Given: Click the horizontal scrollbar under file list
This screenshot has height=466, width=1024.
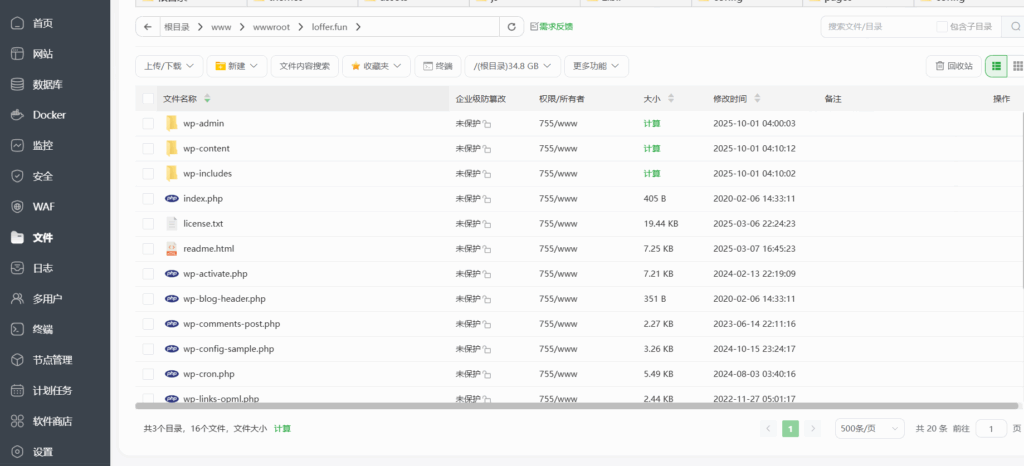Looking at the screenshot, I should tap(570, 406).
